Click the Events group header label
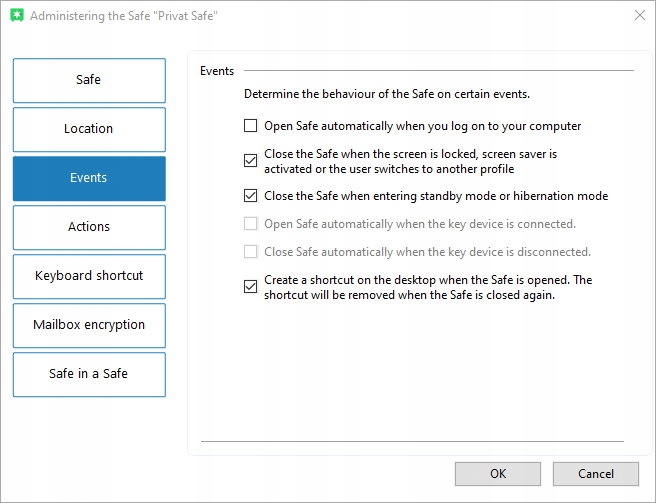This screenshot has width=656, height=503. pos(217,71)
